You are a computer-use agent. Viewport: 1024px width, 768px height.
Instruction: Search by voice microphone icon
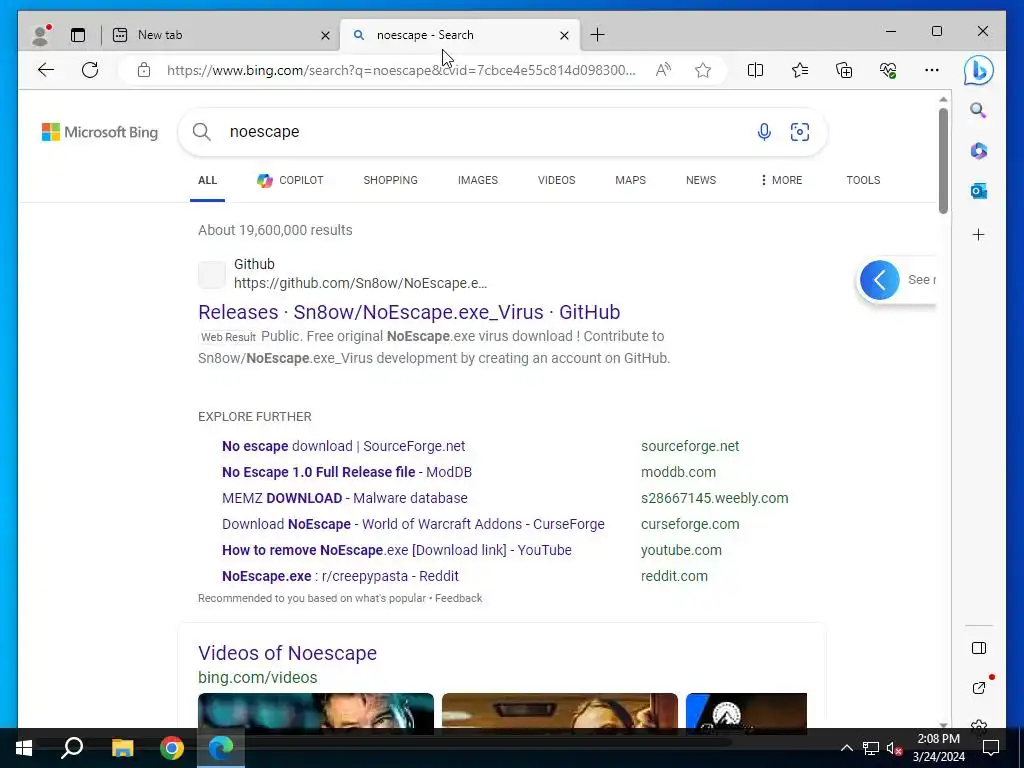point(764,132)
